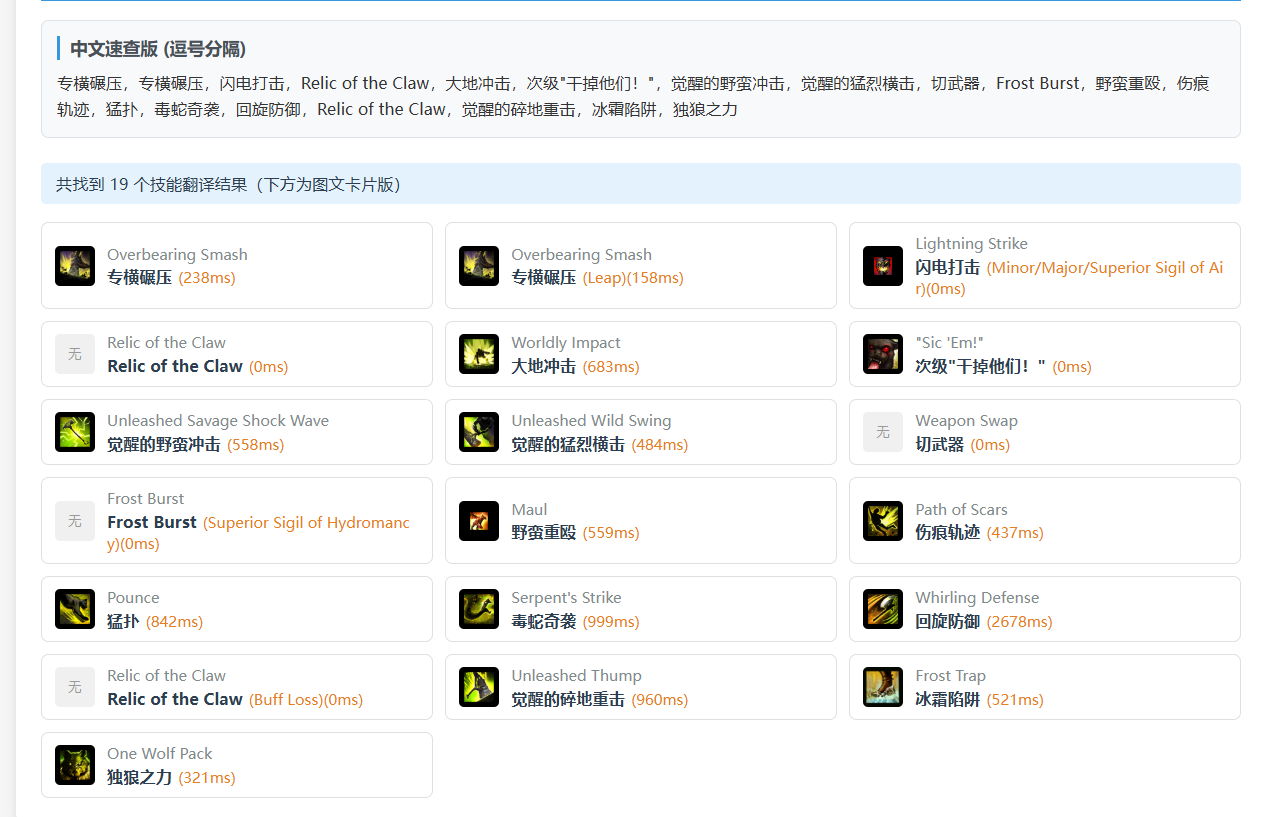Screen dimensions: 1264x817
Task: Select the Unleashed Wild Swing icon
Action: click(x=478, y=432)
